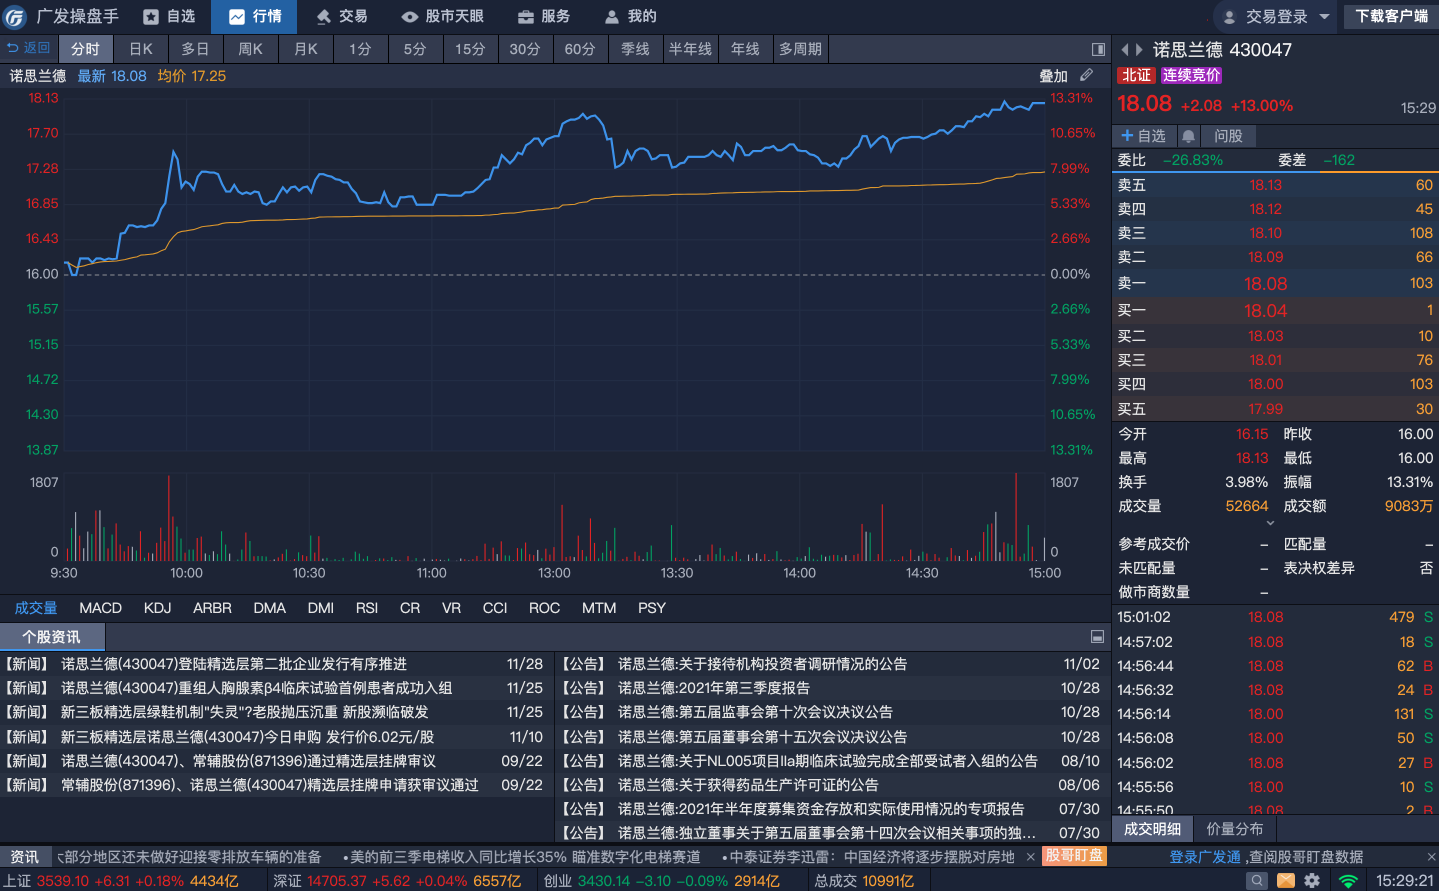Open the search magnifier icon

(1257, 881)
